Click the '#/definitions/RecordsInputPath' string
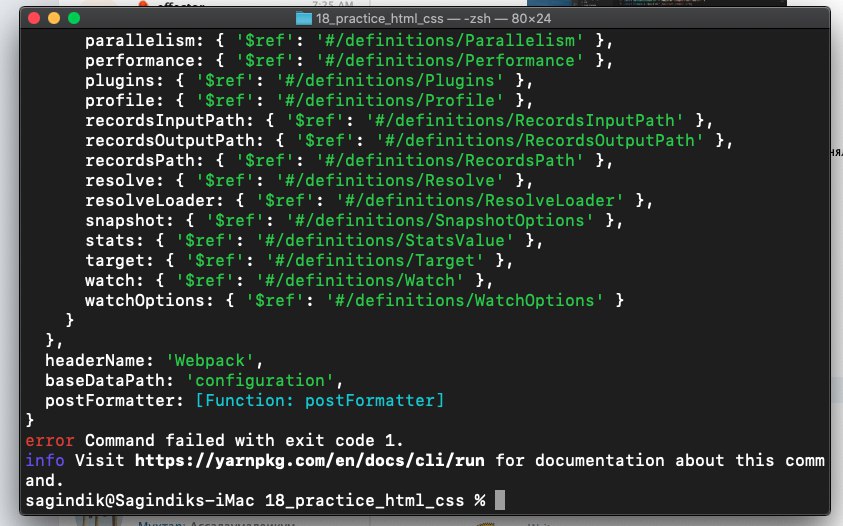 pos(525,120)
